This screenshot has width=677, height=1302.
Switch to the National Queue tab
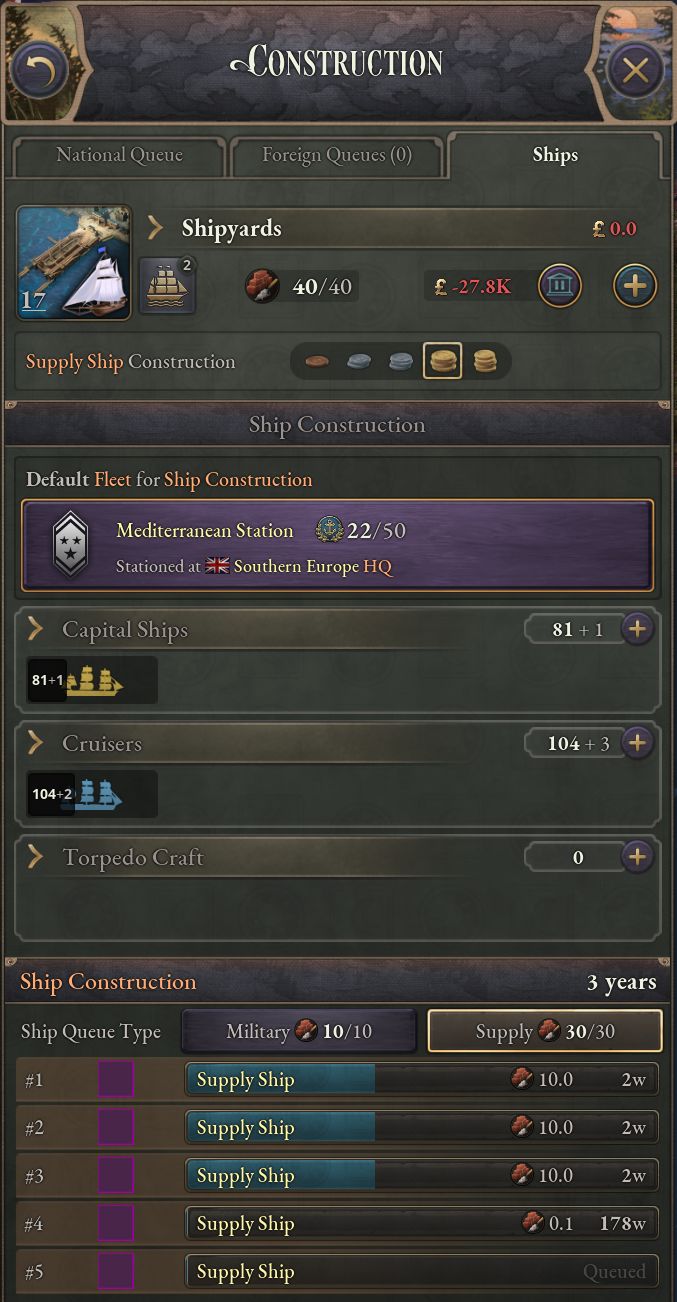click(x=119, y=155)
